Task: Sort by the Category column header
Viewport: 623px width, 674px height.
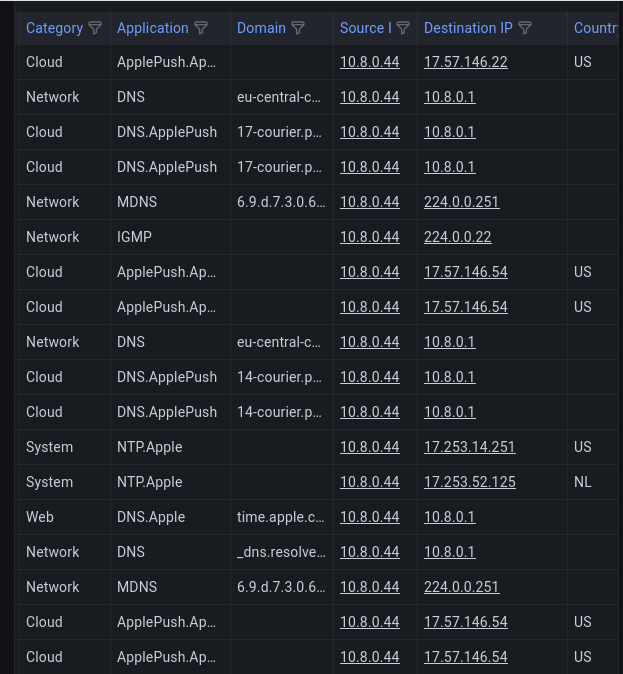Action: tap(54, 28)
